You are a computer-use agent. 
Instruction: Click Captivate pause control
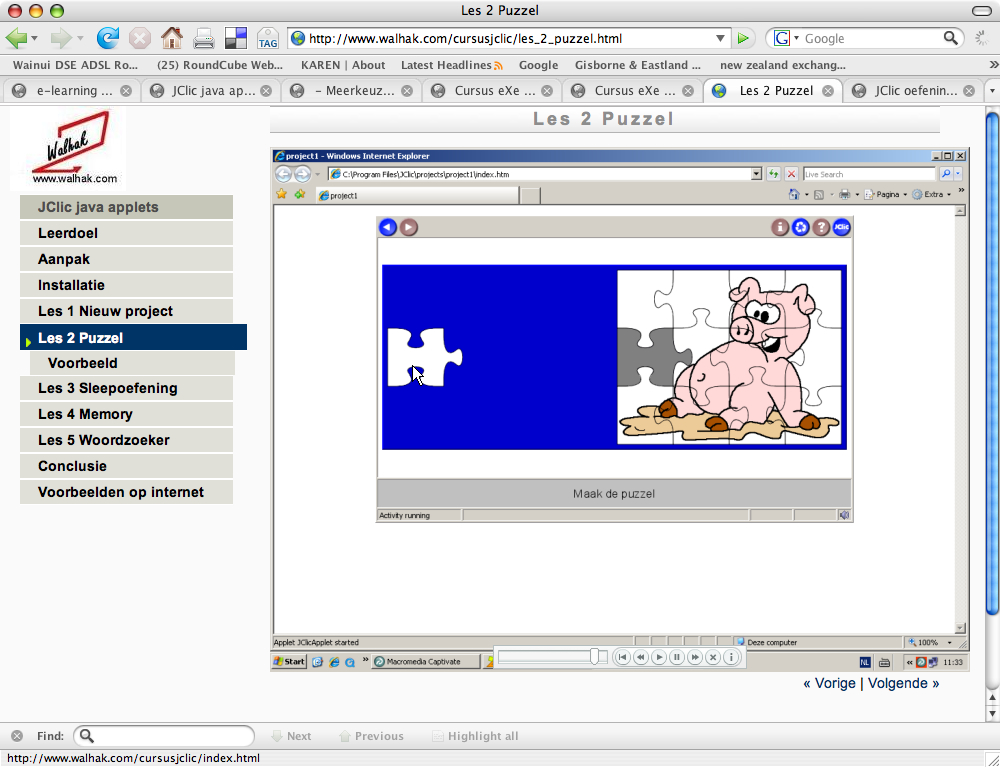(x=677, y=657)
